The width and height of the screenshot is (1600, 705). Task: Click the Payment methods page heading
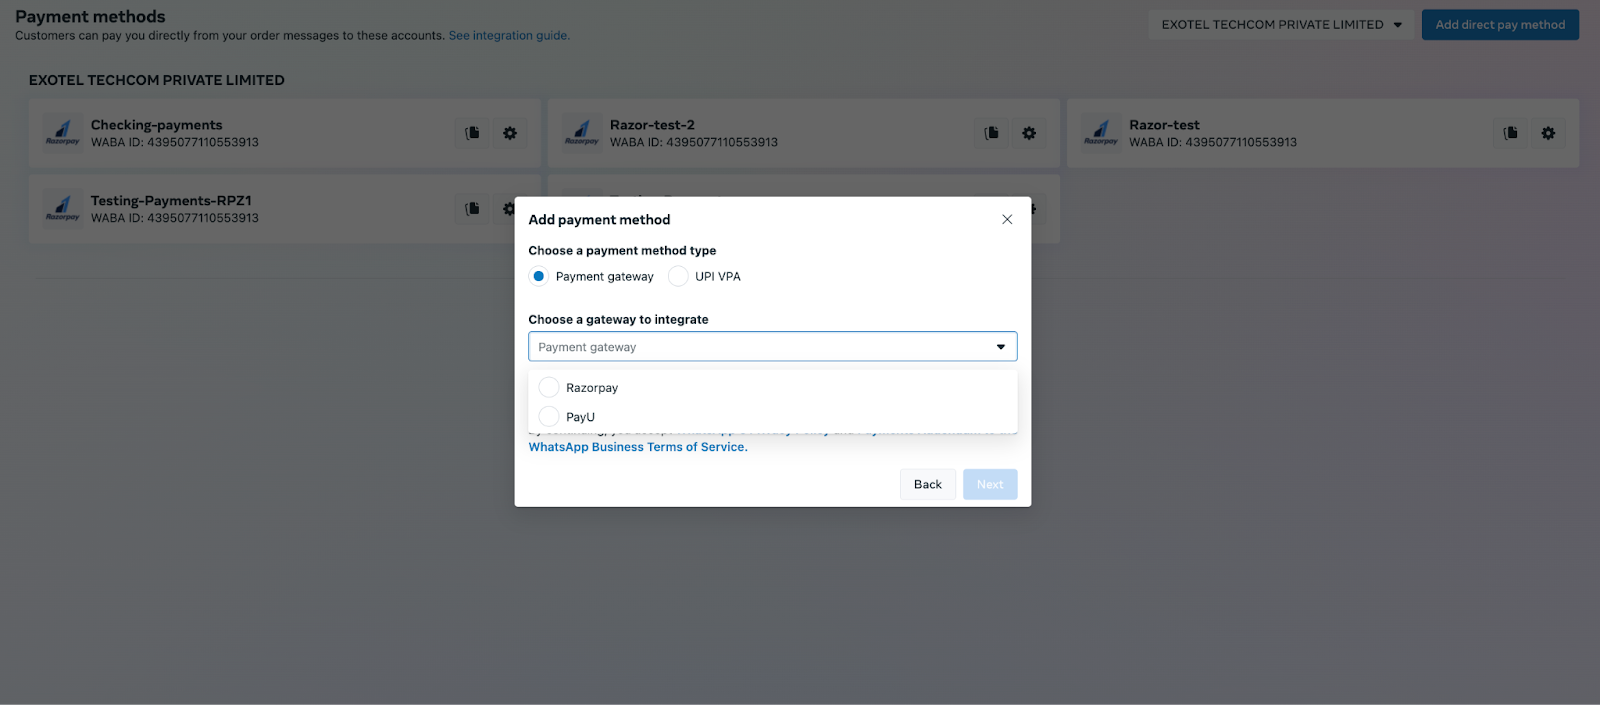[x=90, y=17]
